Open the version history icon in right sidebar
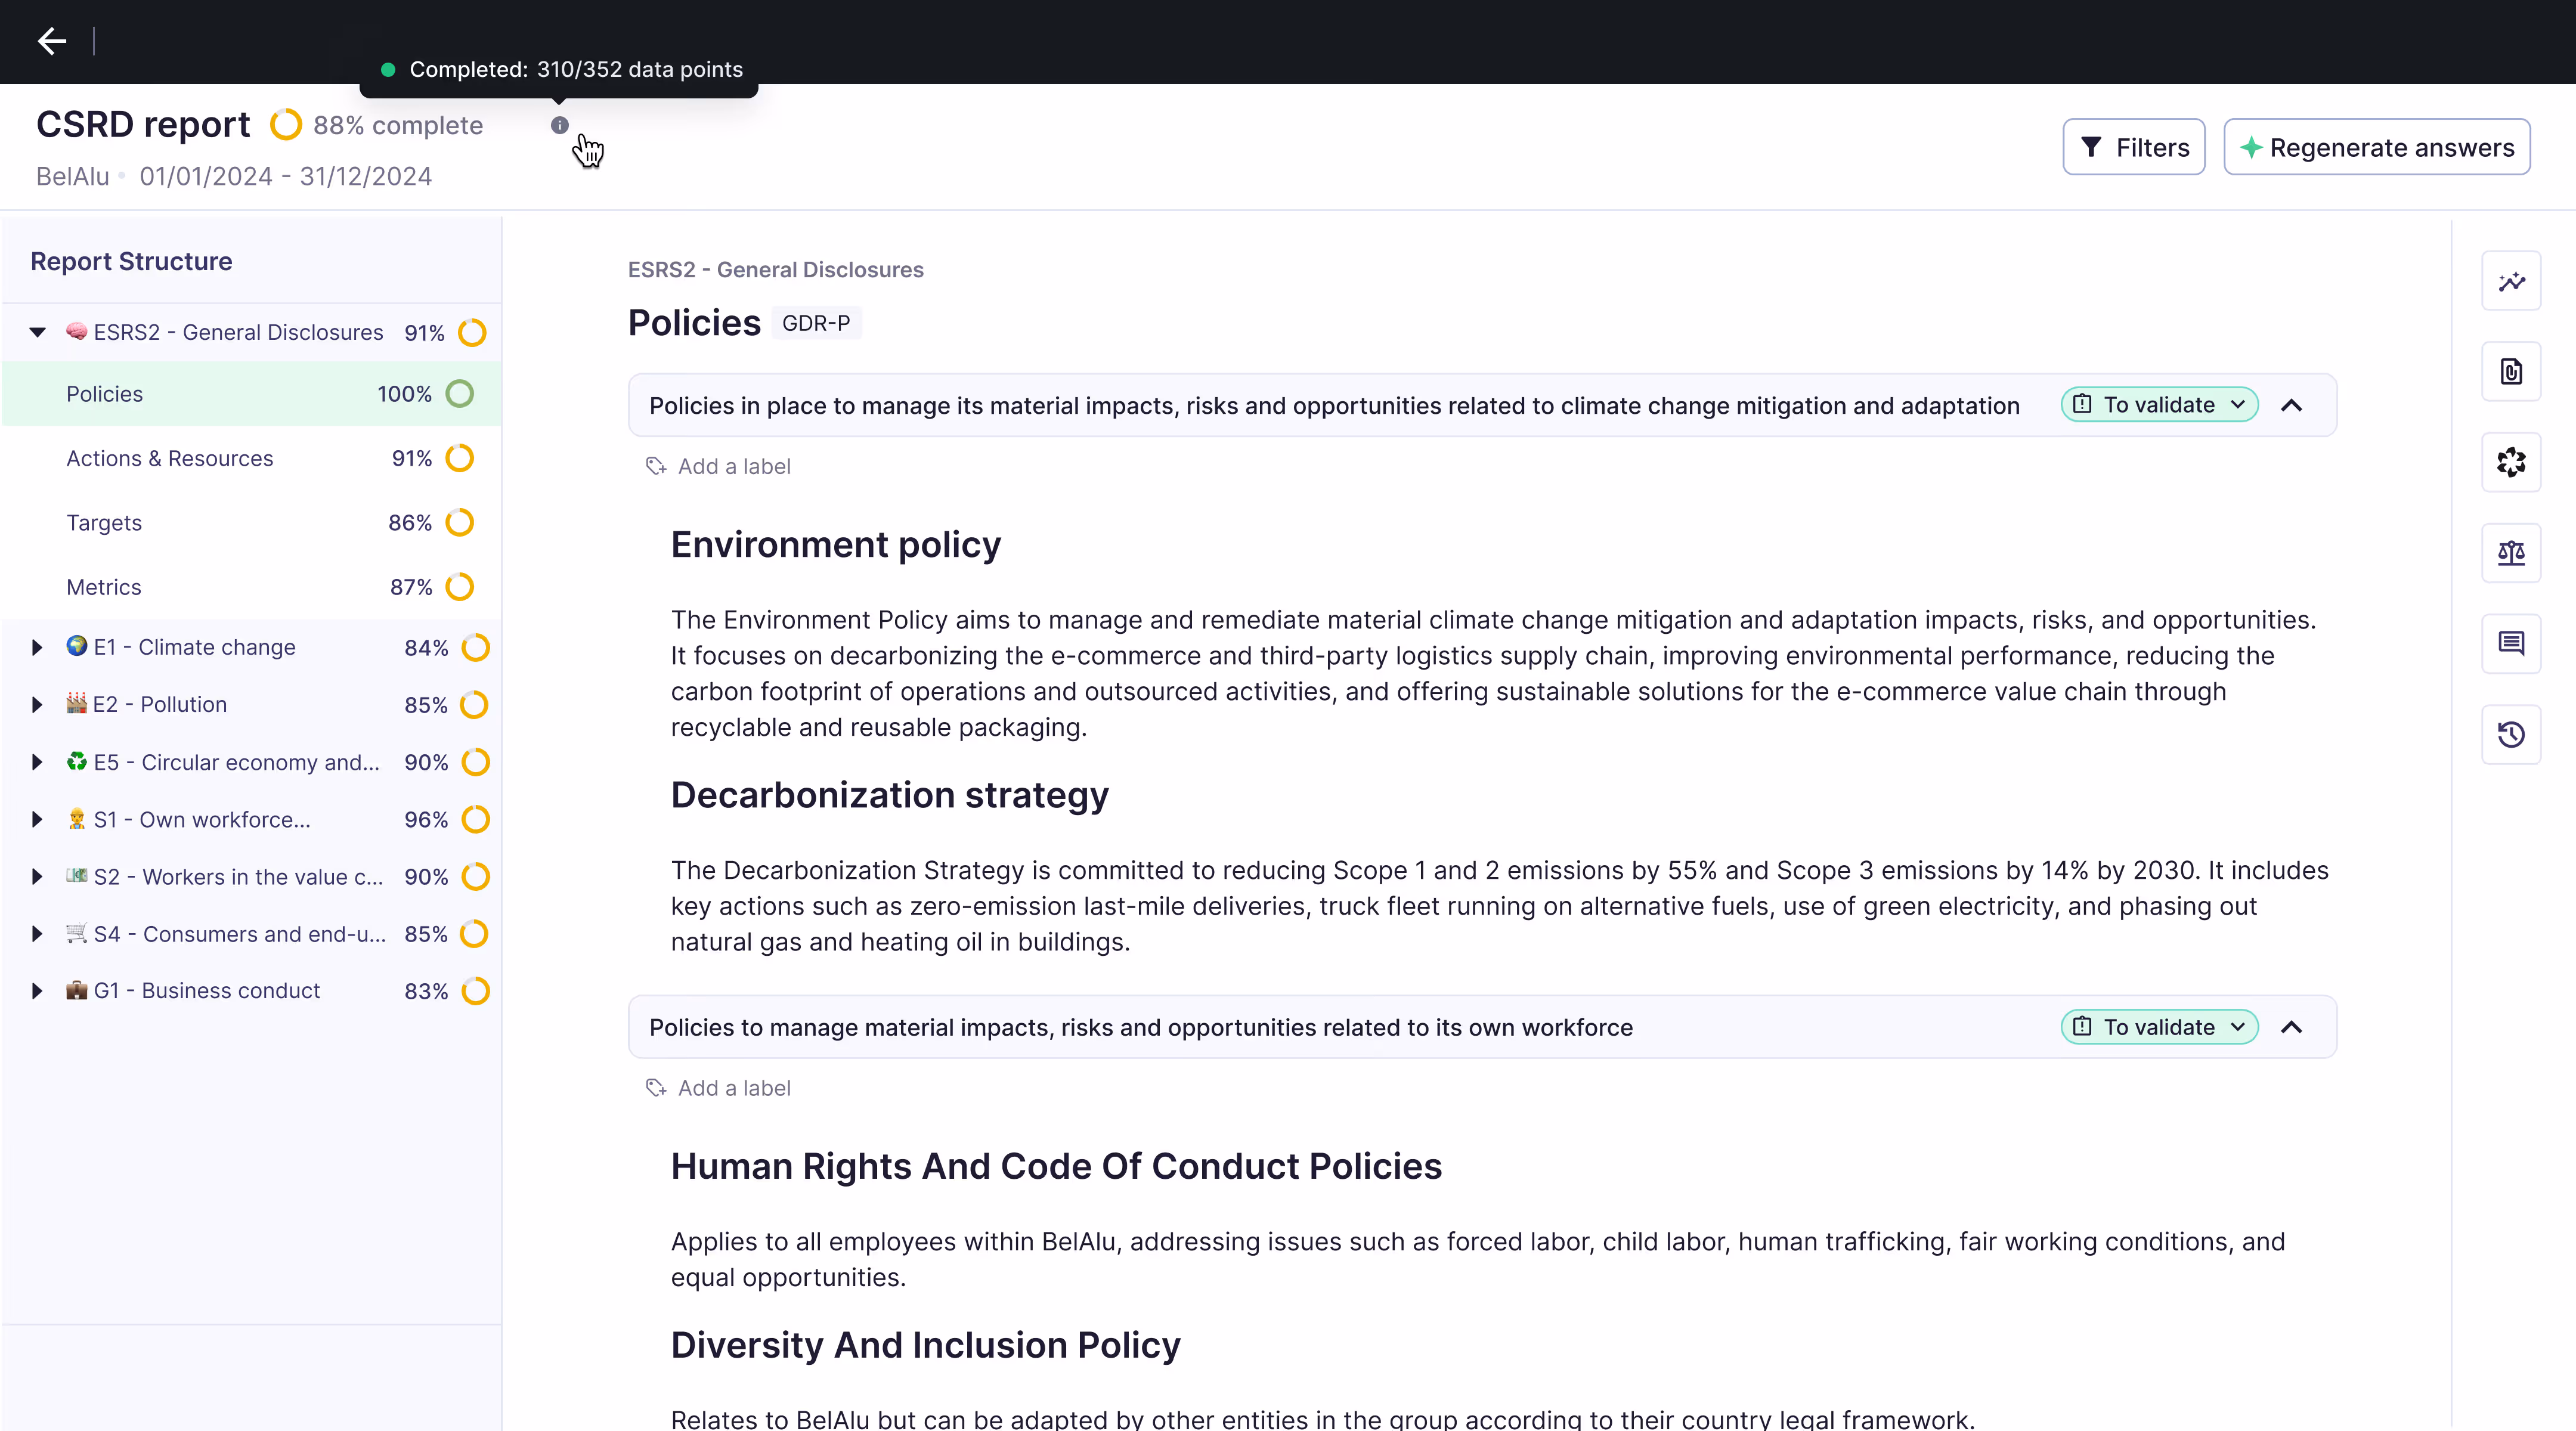 point(2511,734)
